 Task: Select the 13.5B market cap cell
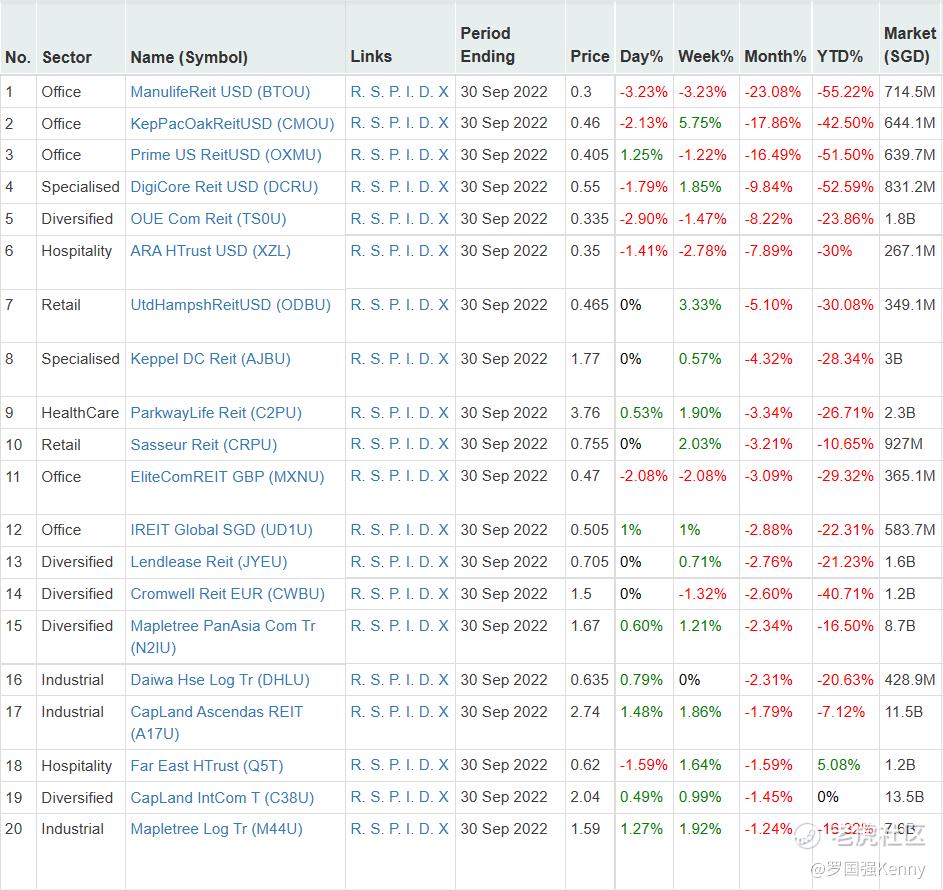coord(904,797)
